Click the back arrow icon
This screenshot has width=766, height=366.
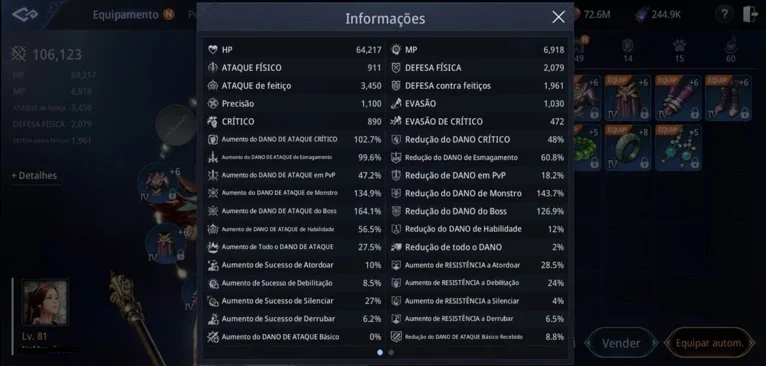pos(25,15)
